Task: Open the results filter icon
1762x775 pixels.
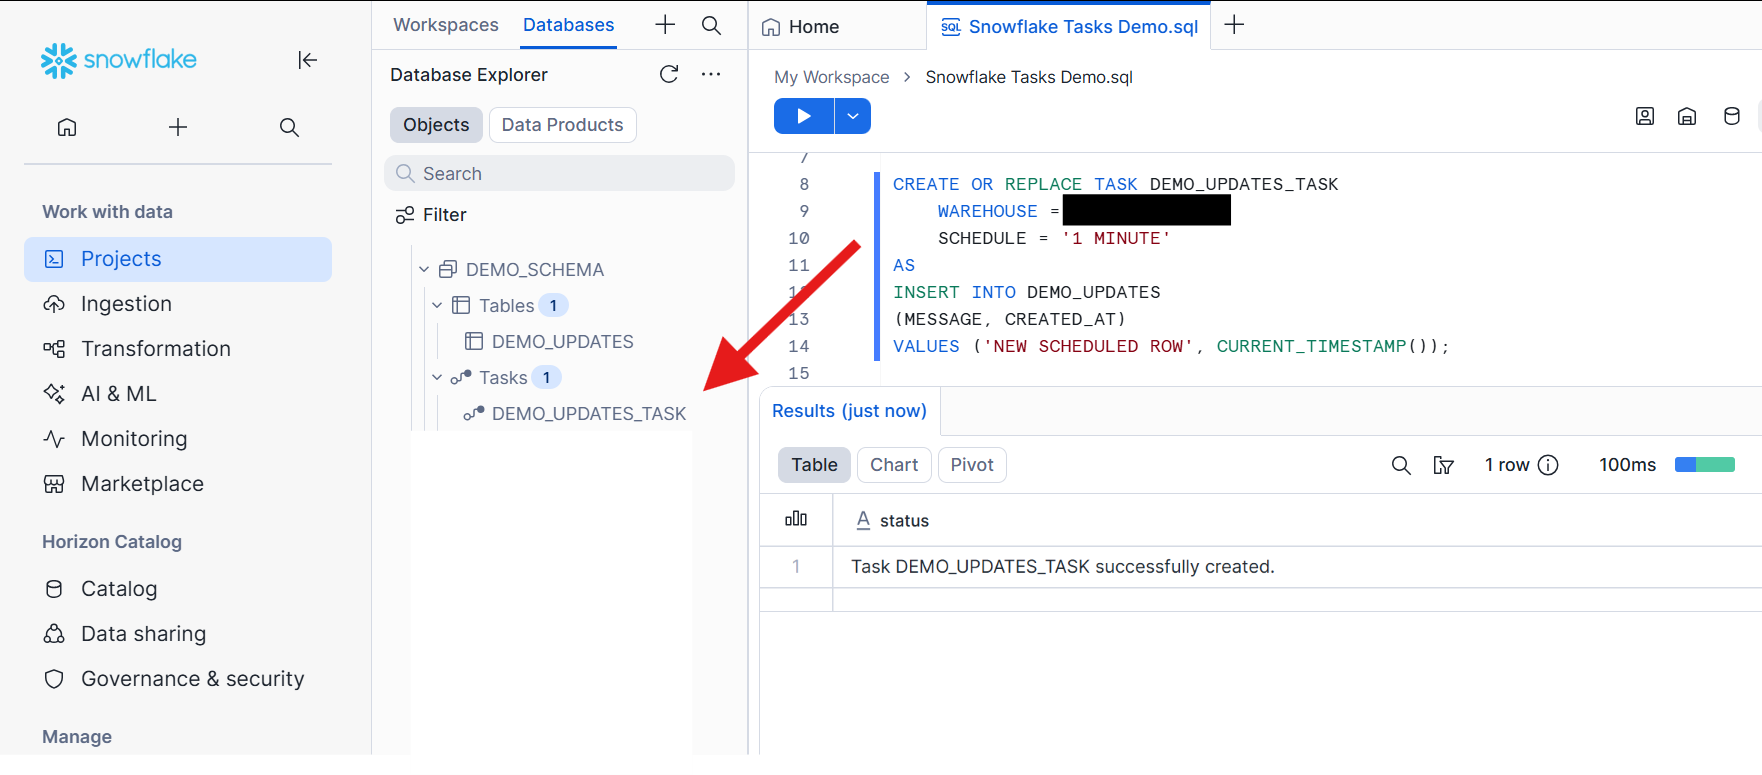Action: pyautogui.click(x=1443, y=465)
